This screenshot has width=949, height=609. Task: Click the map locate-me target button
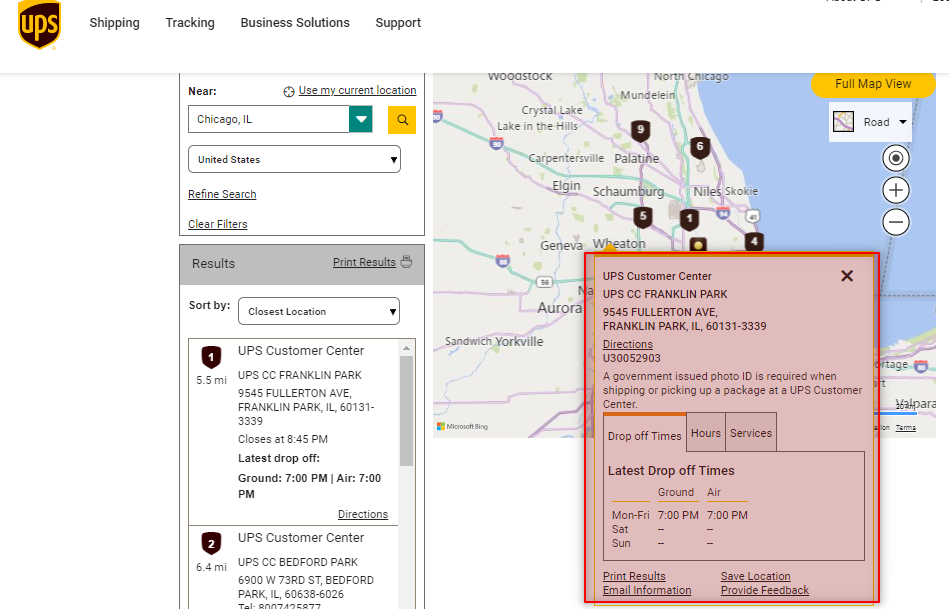896,159
